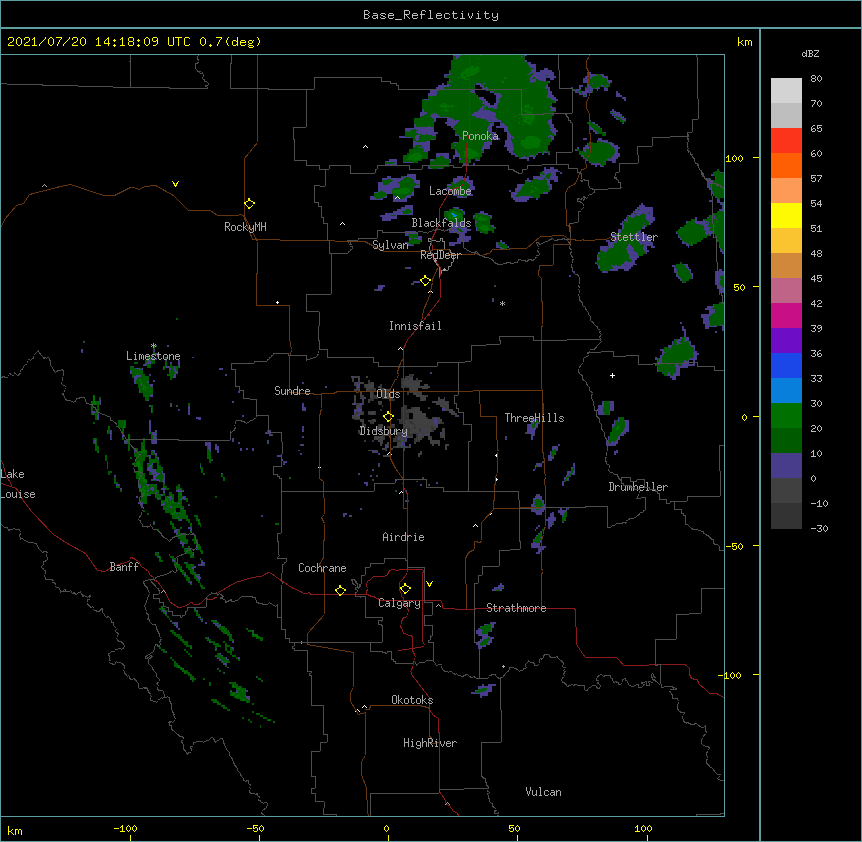Select the Drumheller town label
Viewport: 862px width, 842px height.
638,487
